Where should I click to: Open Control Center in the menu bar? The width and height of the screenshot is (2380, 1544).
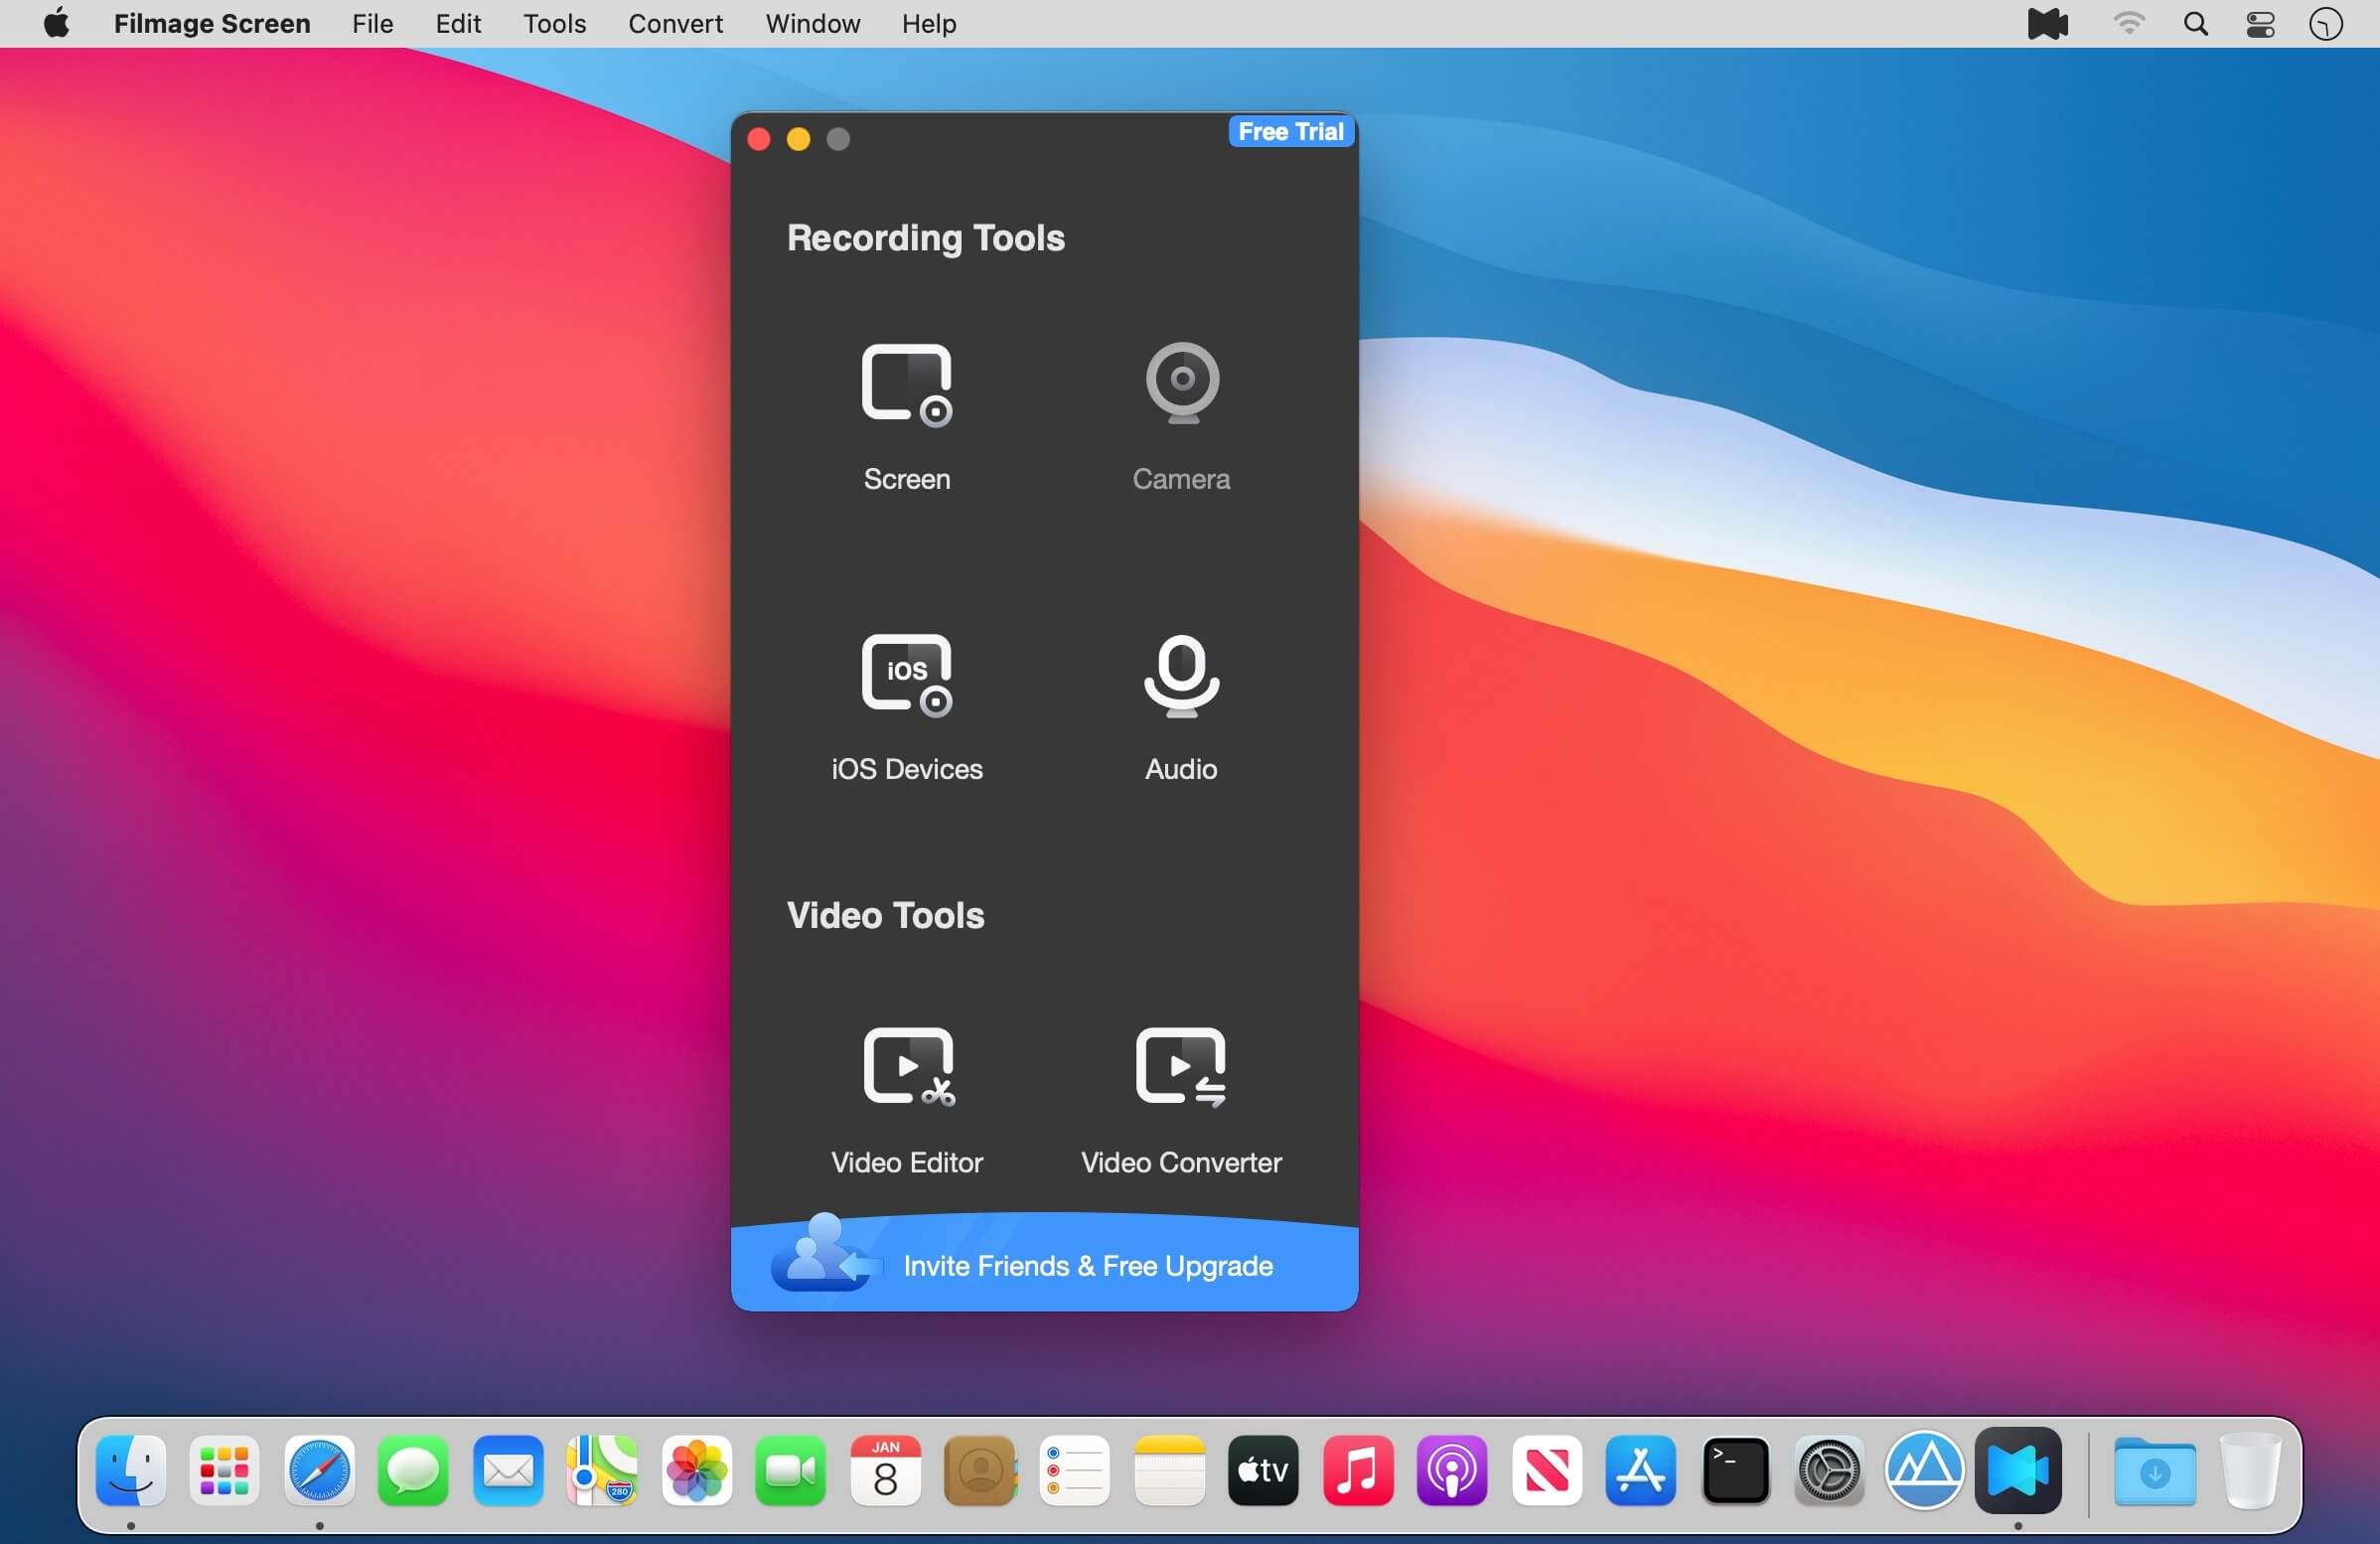point(2260,24)
